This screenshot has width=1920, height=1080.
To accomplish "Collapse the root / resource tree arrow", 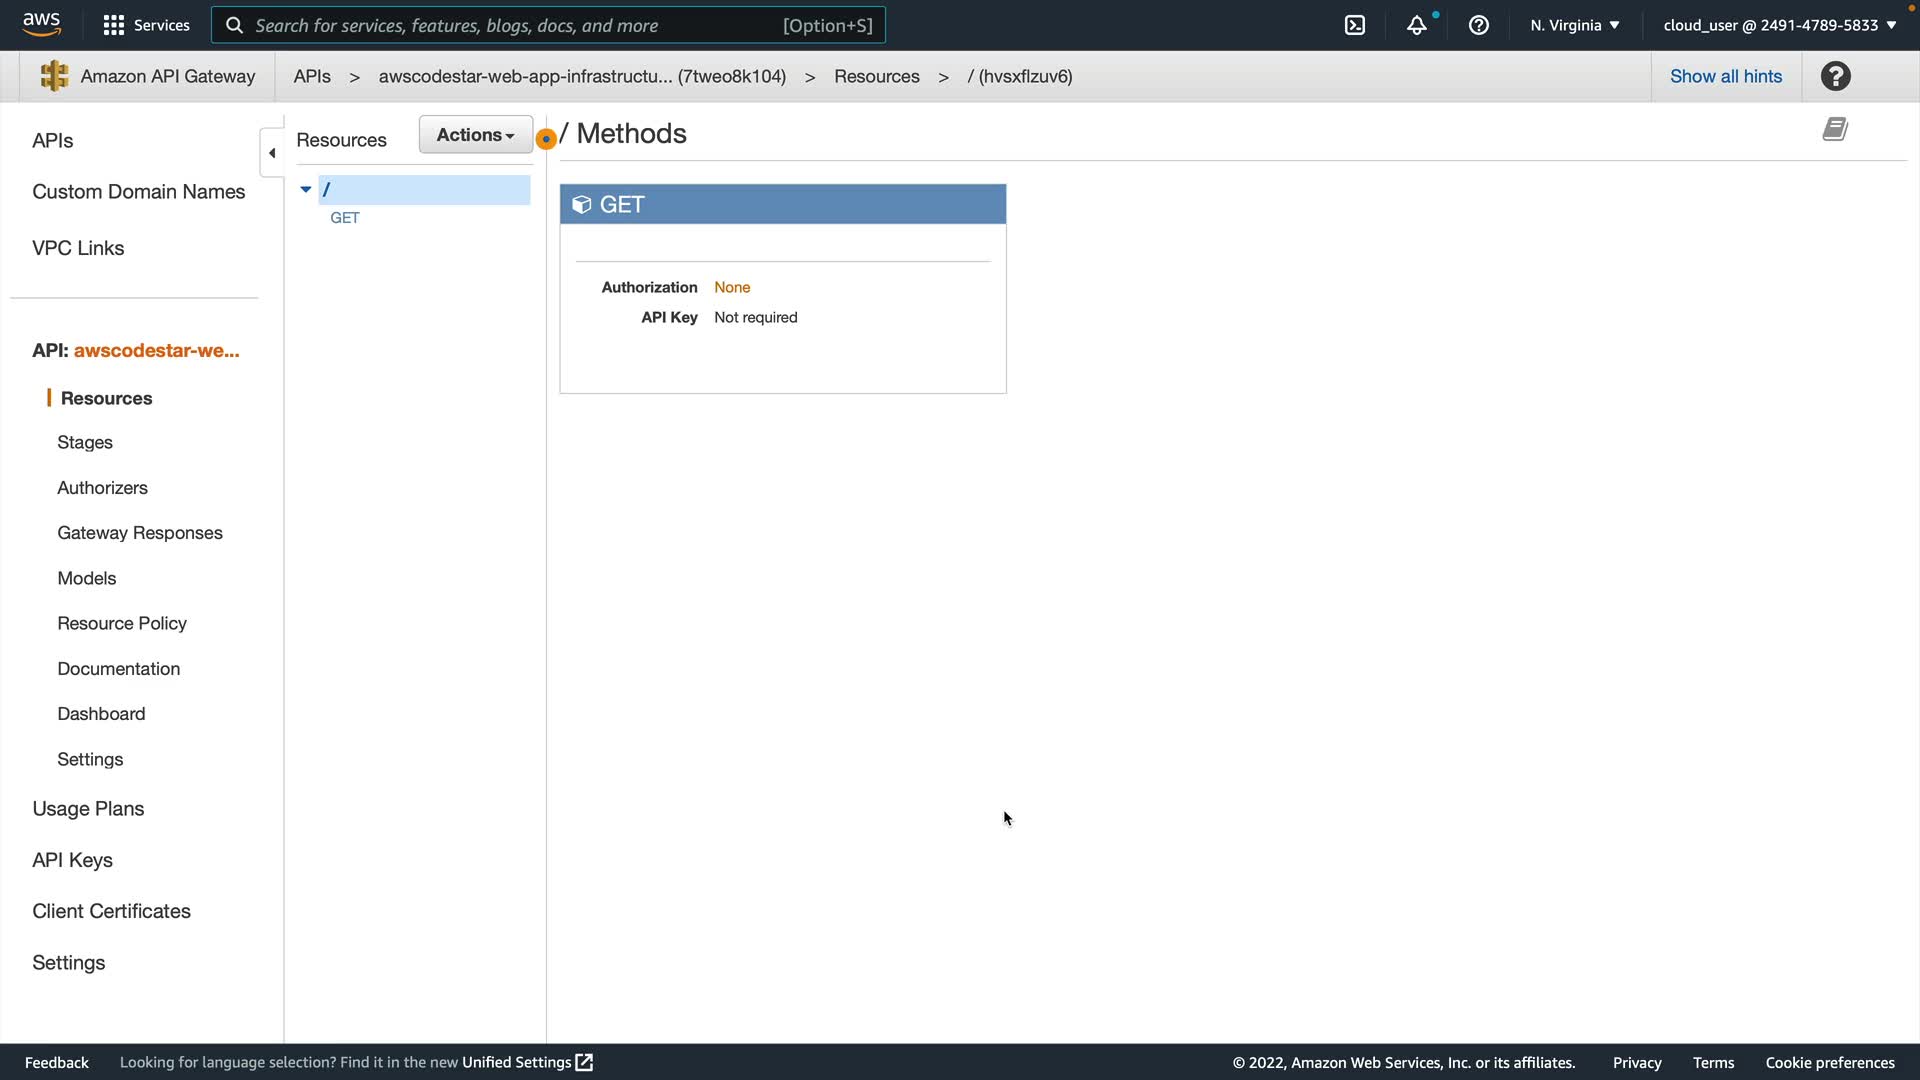I will click(306, 189).
